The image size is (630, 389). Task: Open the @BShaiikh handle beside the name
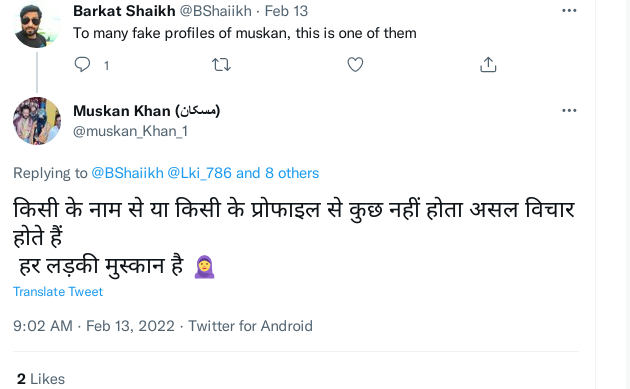click(x=215, y=11)
